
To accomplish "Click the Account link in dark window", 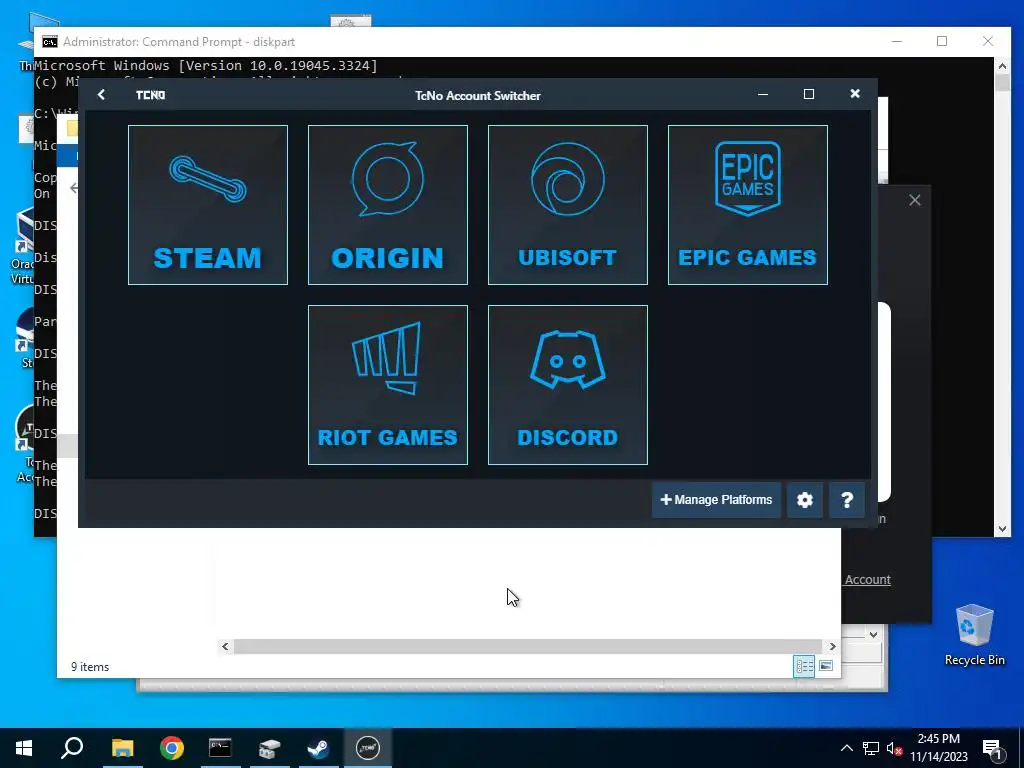I will [x=867, y=579].
